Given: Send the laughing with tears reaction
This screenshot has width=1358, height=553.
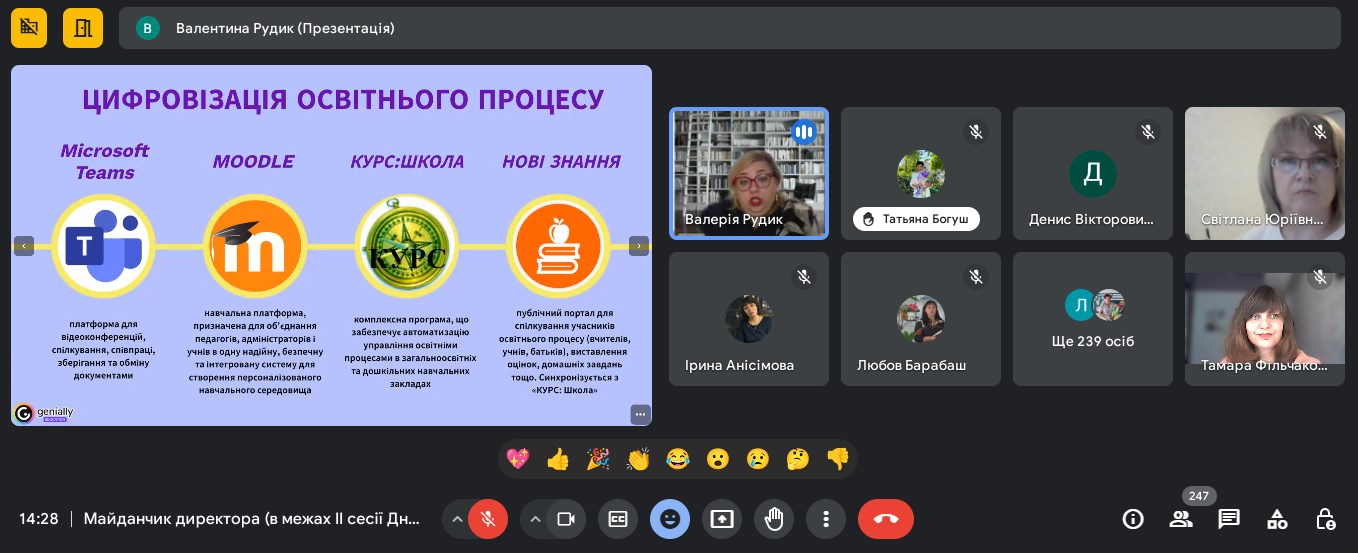Looking at the screenshot, I should point(677,459).
